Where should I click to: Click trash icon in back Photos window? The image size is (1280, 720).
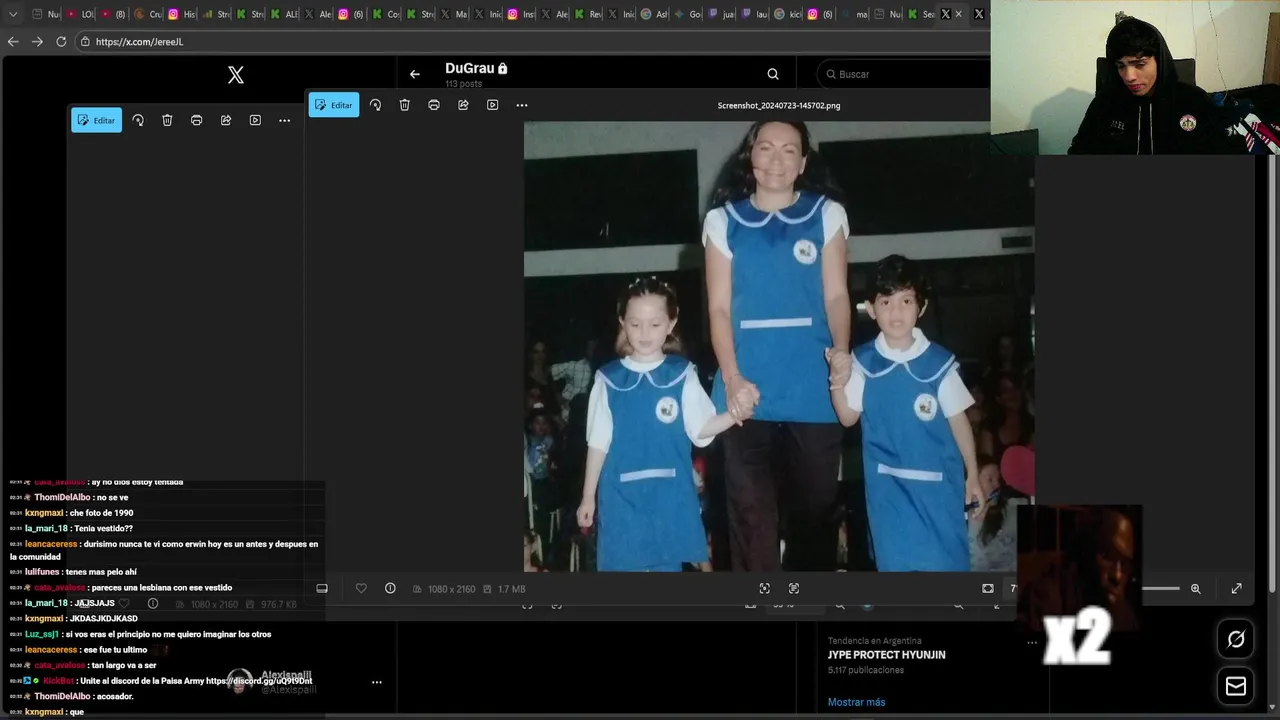(167, 120)
